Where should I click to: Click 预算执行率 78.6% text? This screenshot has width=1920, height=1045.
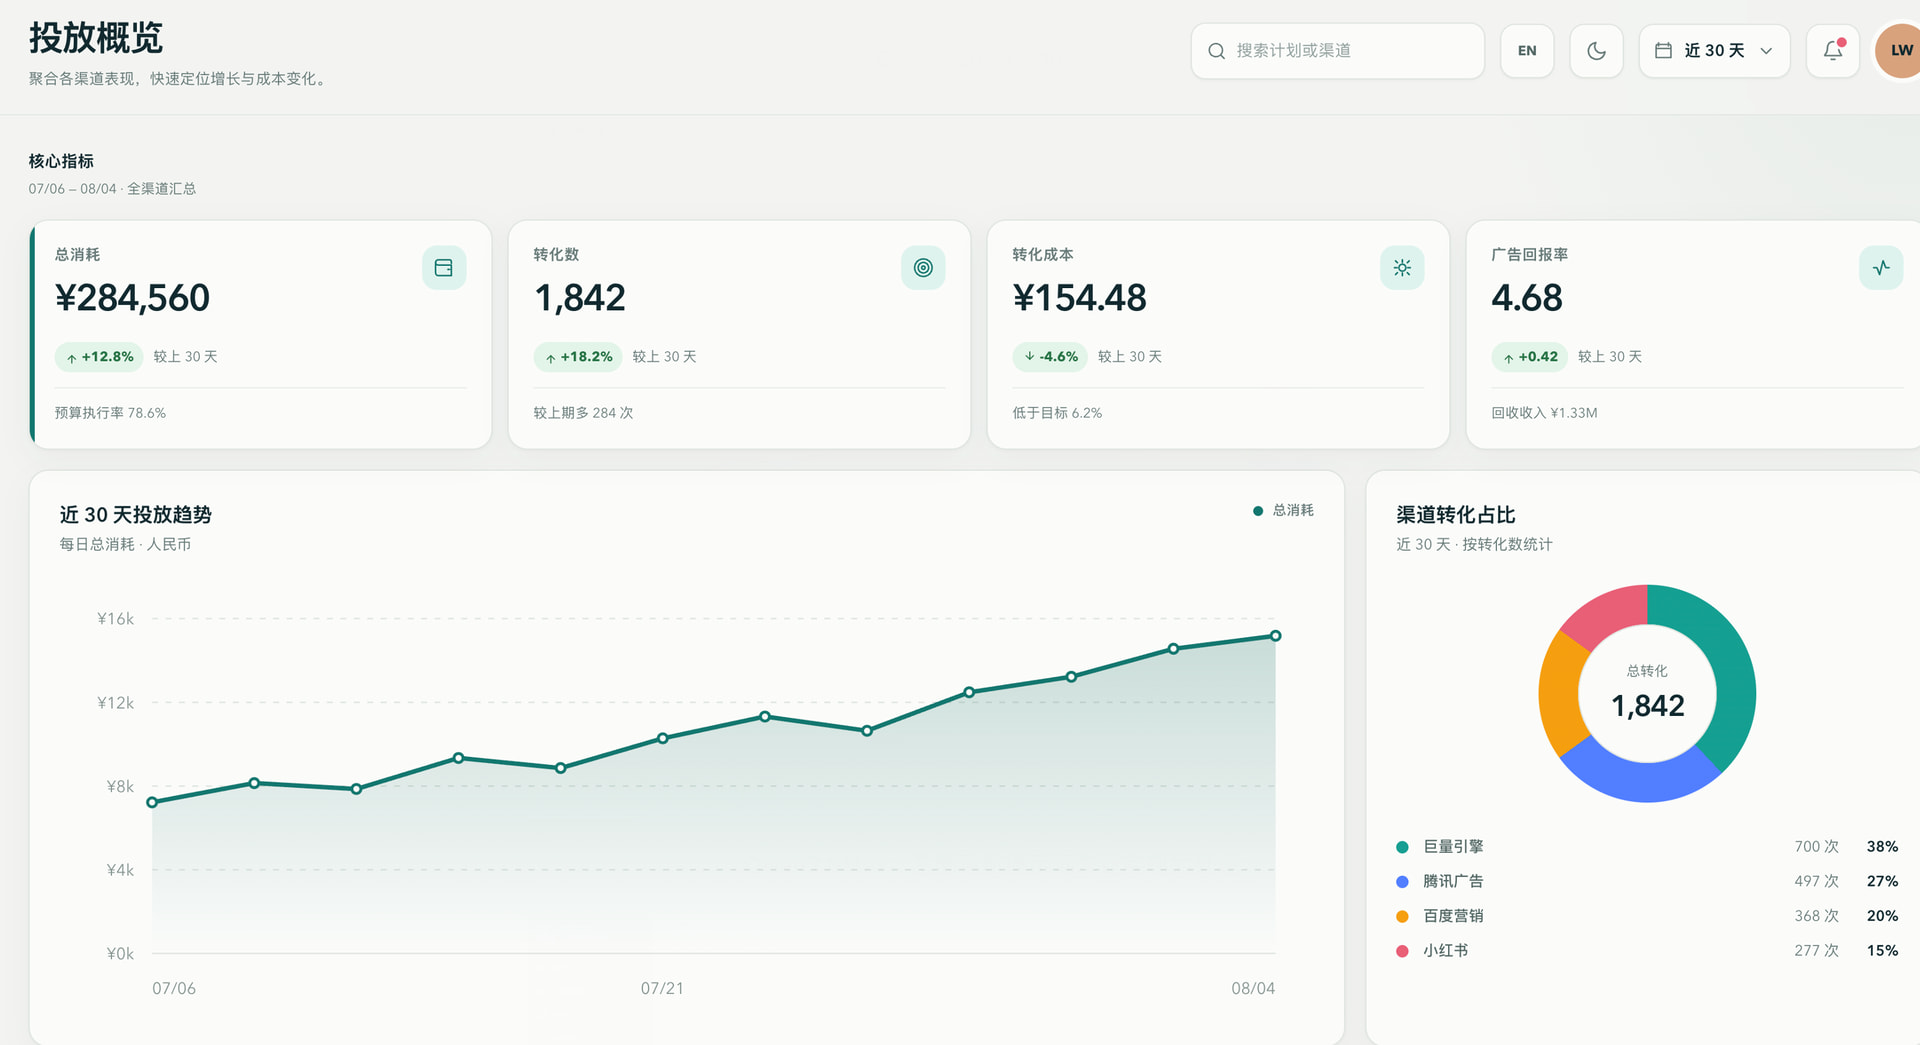[x=110, y=413]
